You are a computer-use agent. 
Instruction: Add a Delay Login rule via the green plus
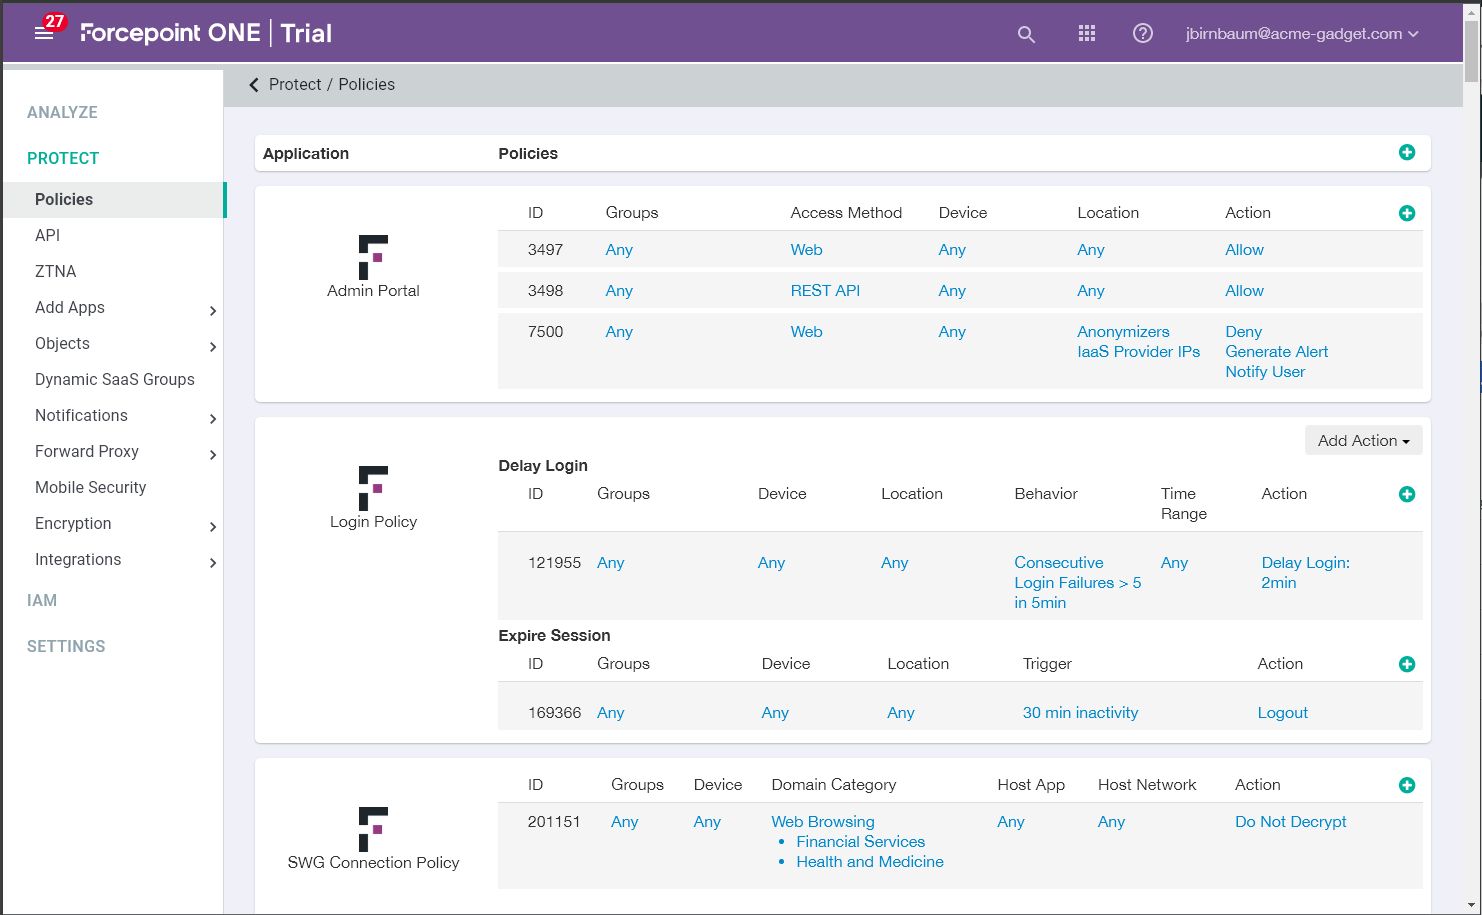pos(1407,494)
